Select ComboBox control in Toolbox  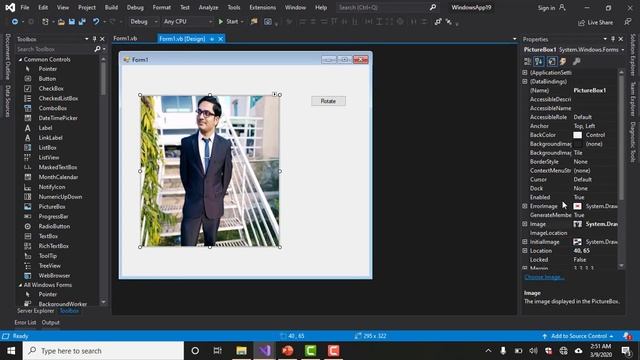tap(53, 108)
